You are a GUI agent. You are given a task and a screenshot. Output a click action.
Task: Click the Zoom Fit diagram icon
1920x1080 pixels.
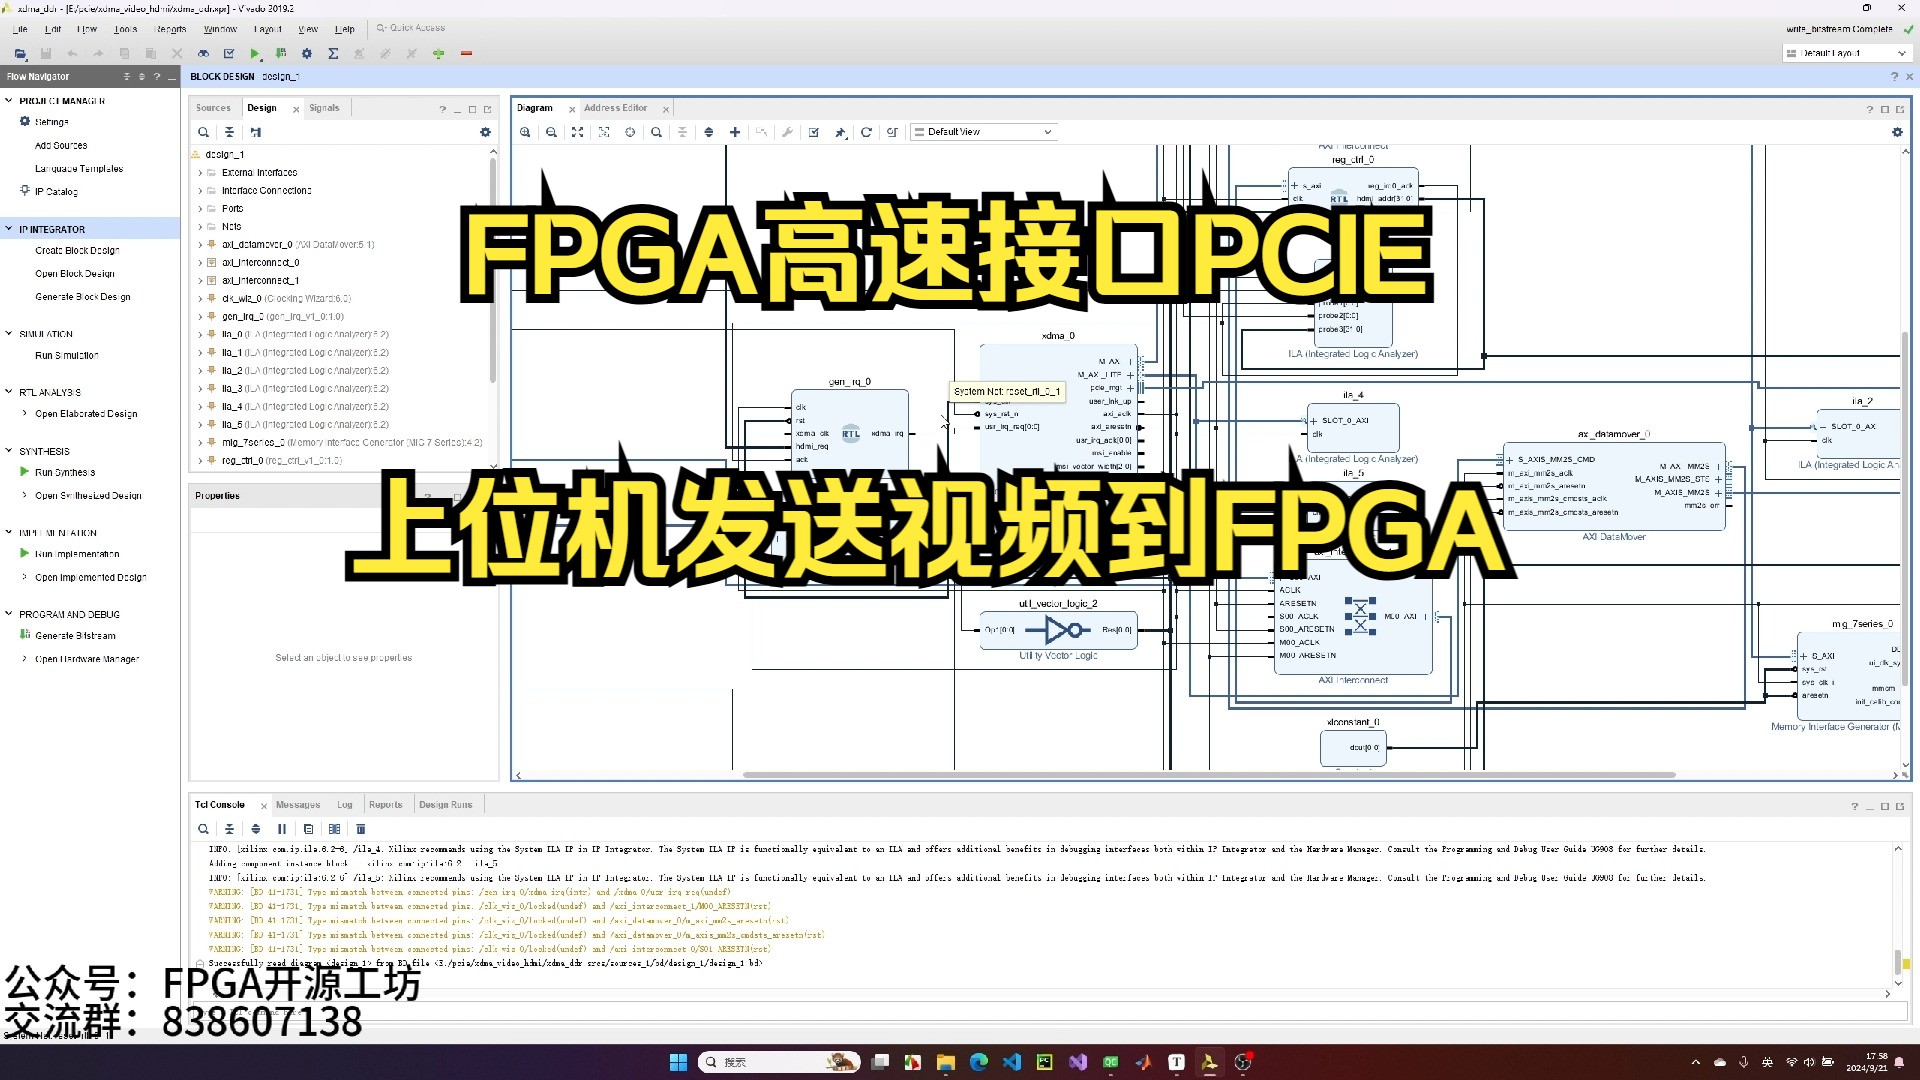click(x=577, y=132)
